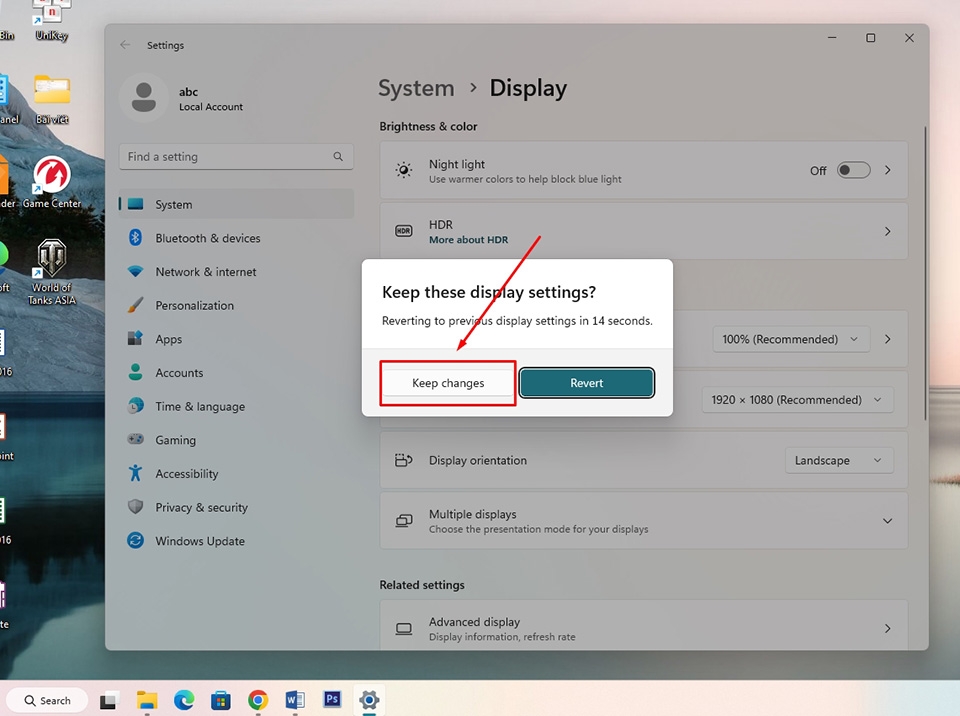This screenshot has height=716, width=960.
Task: Open the Scale dropdown showing 100% (Recommended)
Action: point(790,339)
